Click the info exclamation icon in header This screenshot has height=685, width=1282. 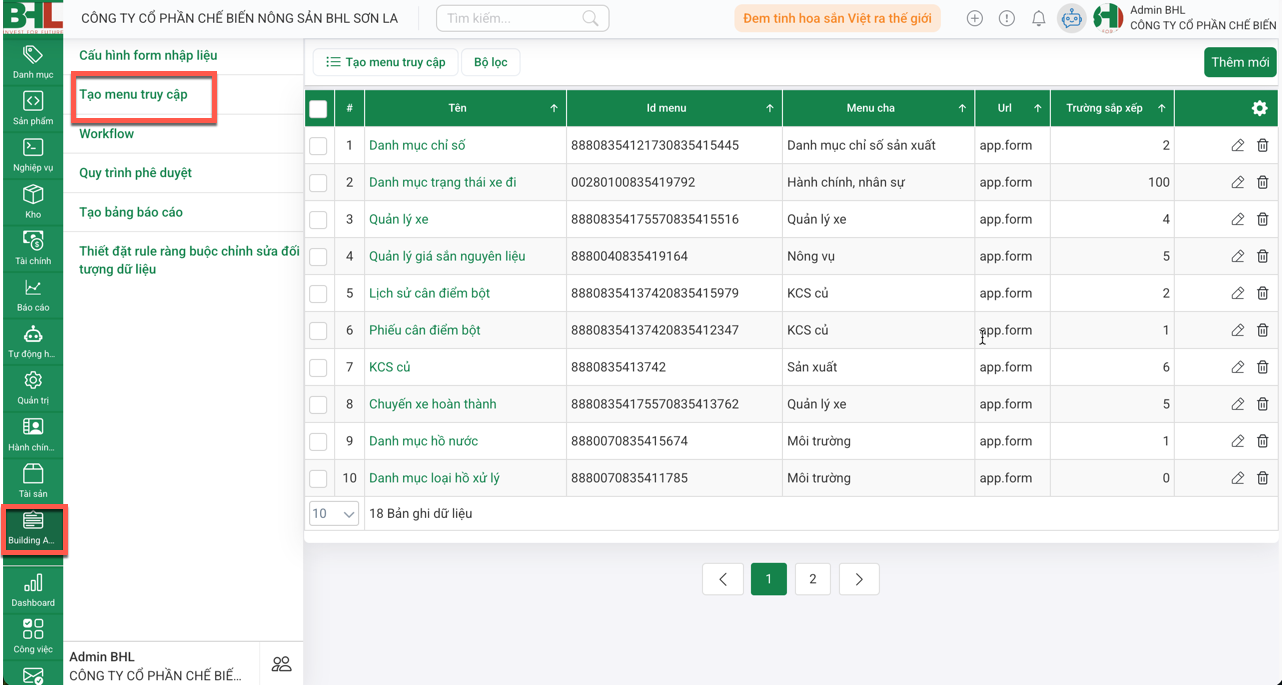click(x=1006, y=18)
